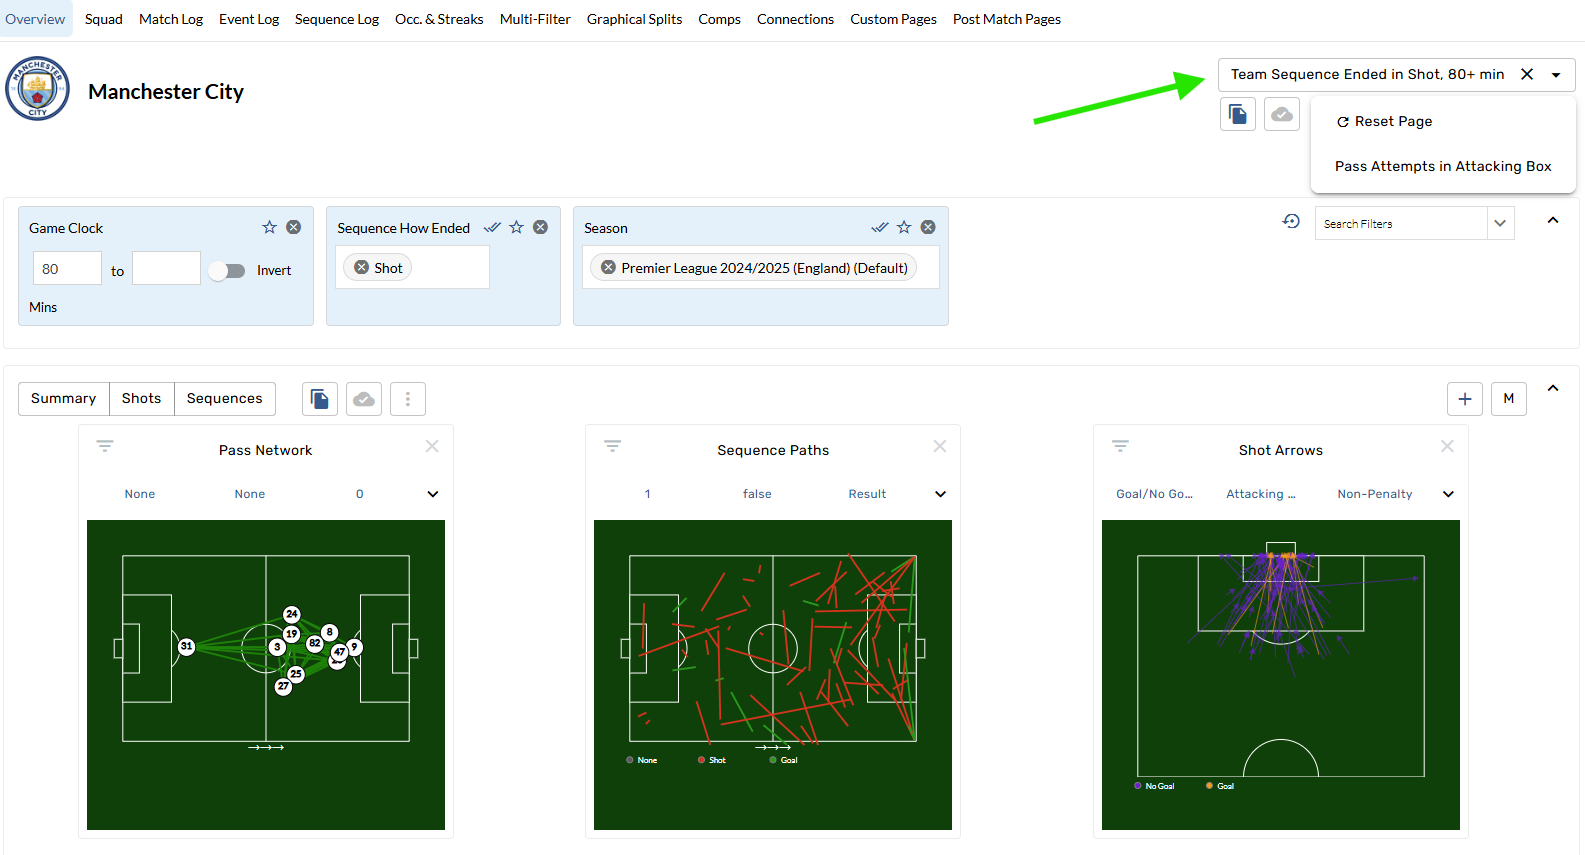
Task: Click the Game Clock end minute field
Action: coord(166,268)
